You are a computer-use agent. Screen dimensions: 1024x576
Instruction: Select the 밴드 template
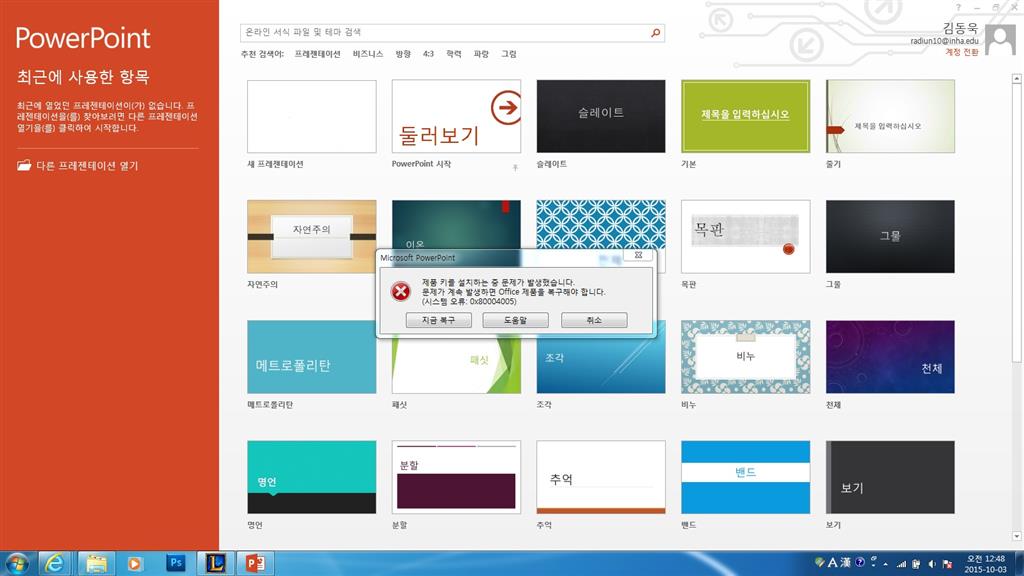[x=745, y=477]
